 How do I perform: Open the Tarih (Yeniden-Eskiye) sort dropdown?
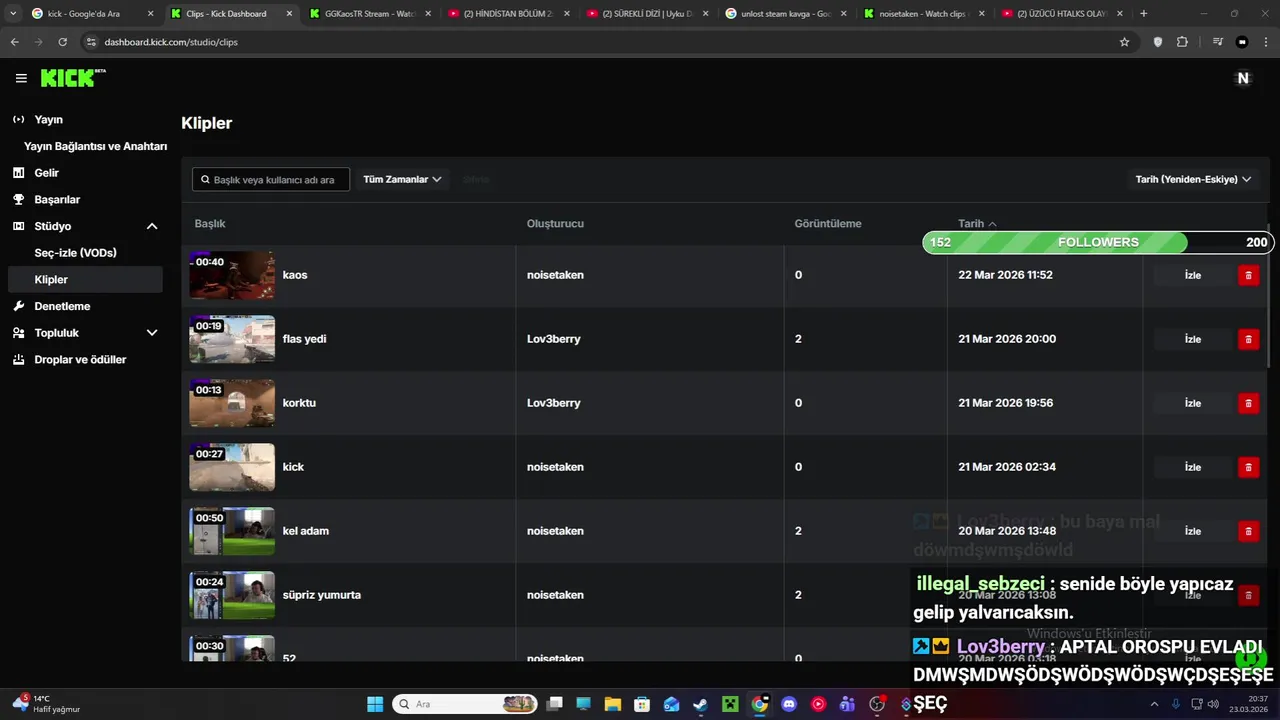point(1193,179)
